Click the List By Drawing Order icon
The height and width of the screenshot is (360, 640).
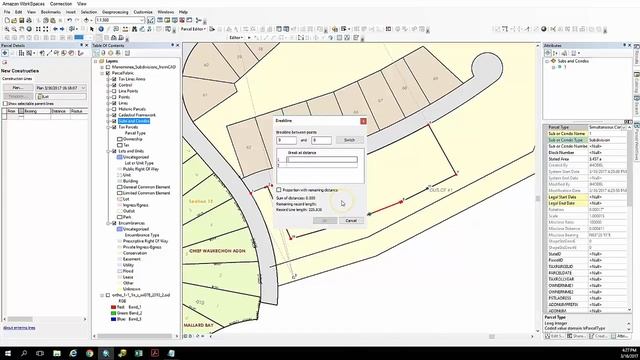(x=96, y=53)
